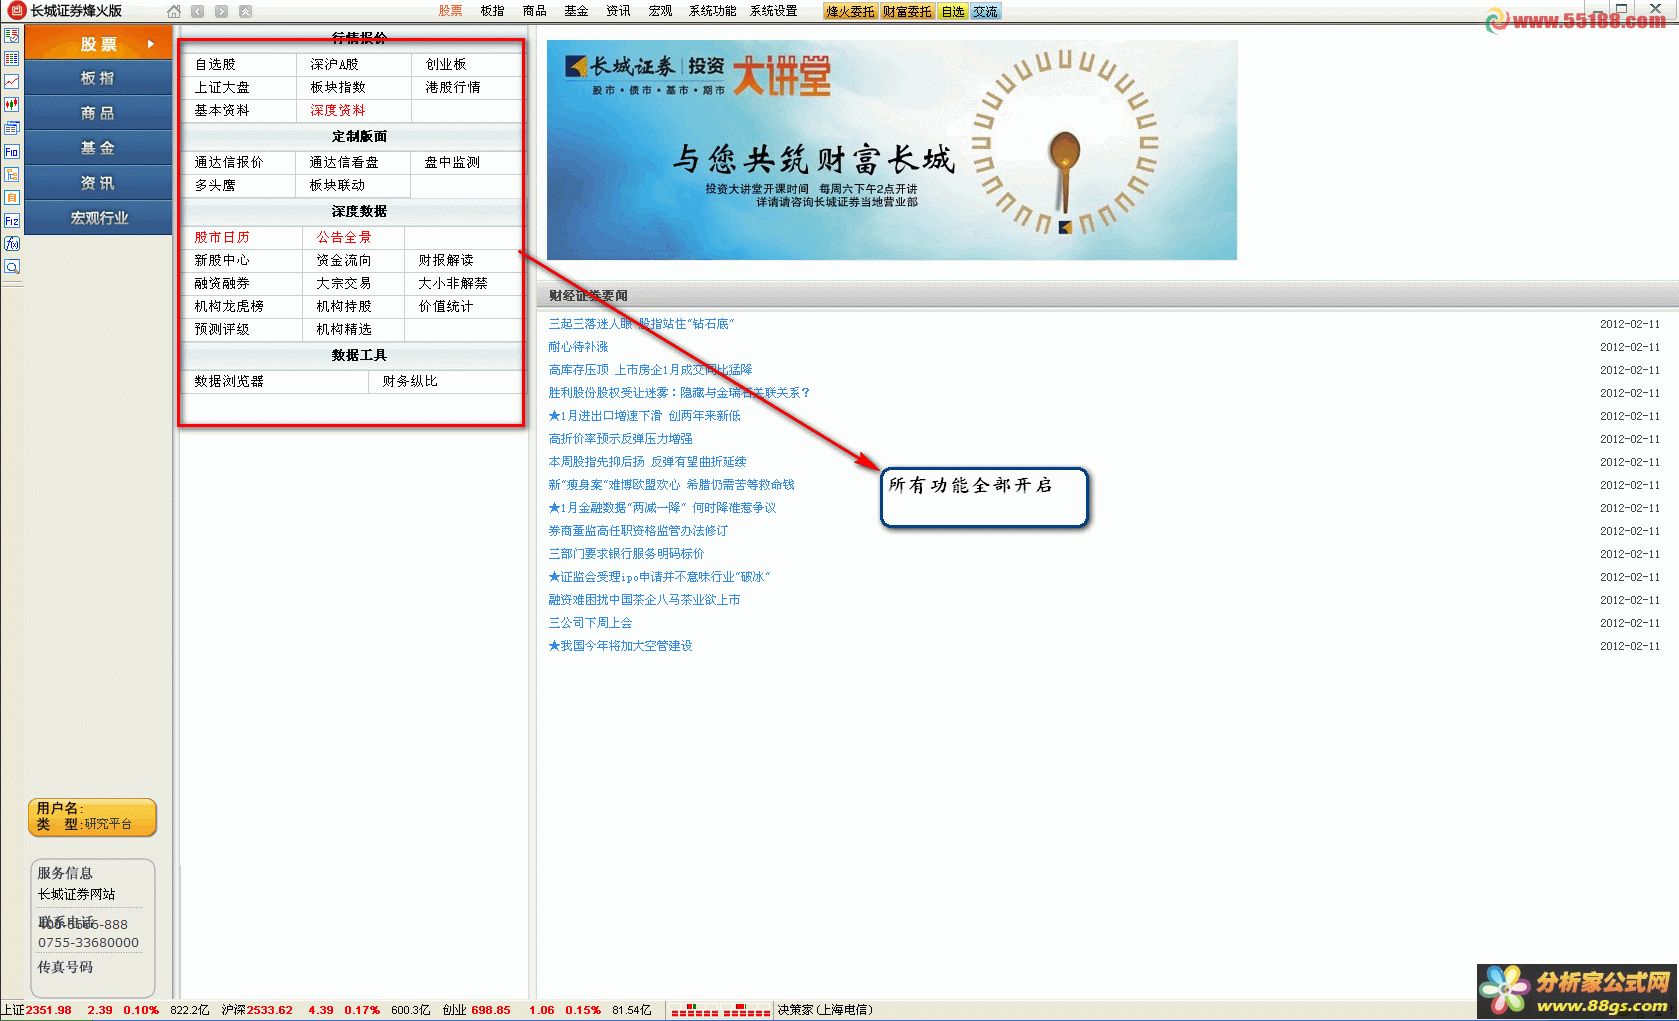Open 大小非解禁 data
Image resolution: width=1679 pixels, height=1021 pixels.
tap(453, 283)
